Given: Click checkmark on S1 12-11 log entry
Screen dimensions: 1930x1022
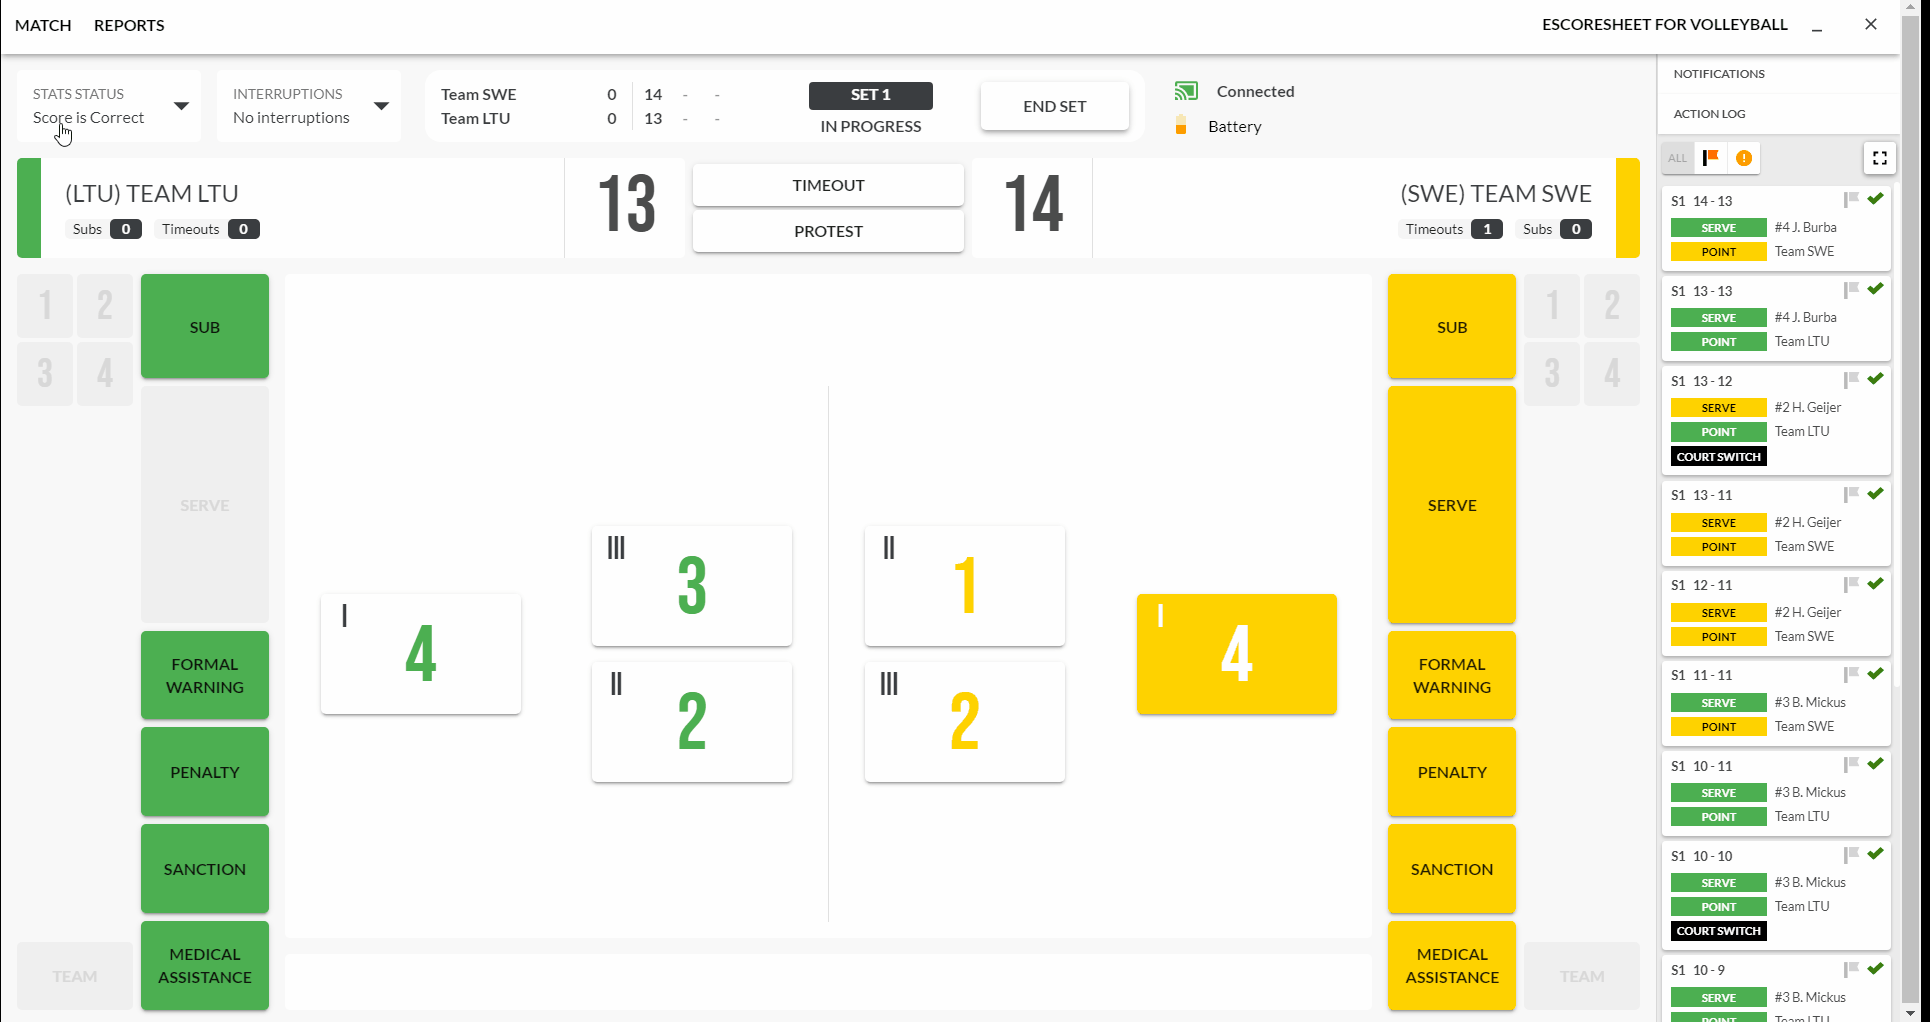Looking at the screenshot, I should click(x=1875, y=584).
